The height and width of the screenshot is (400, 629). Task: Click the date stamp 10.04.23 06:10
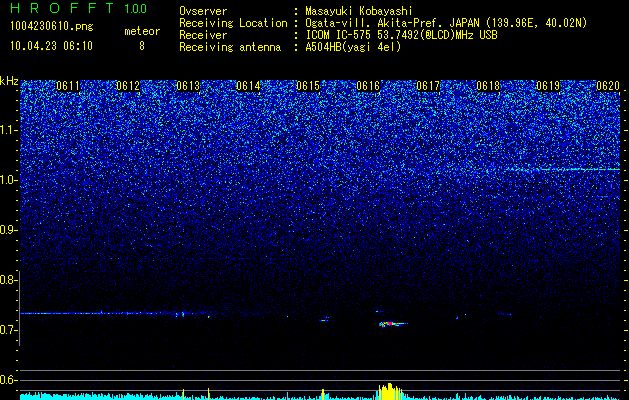(x=51, y=46)
